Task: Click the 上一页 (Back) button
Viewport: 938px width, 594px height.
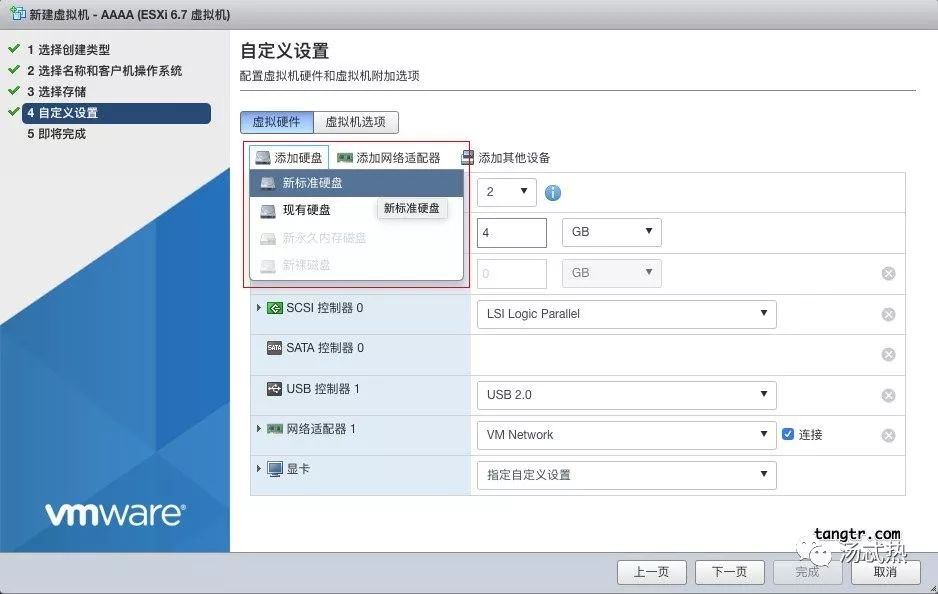Action: pyautogui.click(x=651, y=572)
